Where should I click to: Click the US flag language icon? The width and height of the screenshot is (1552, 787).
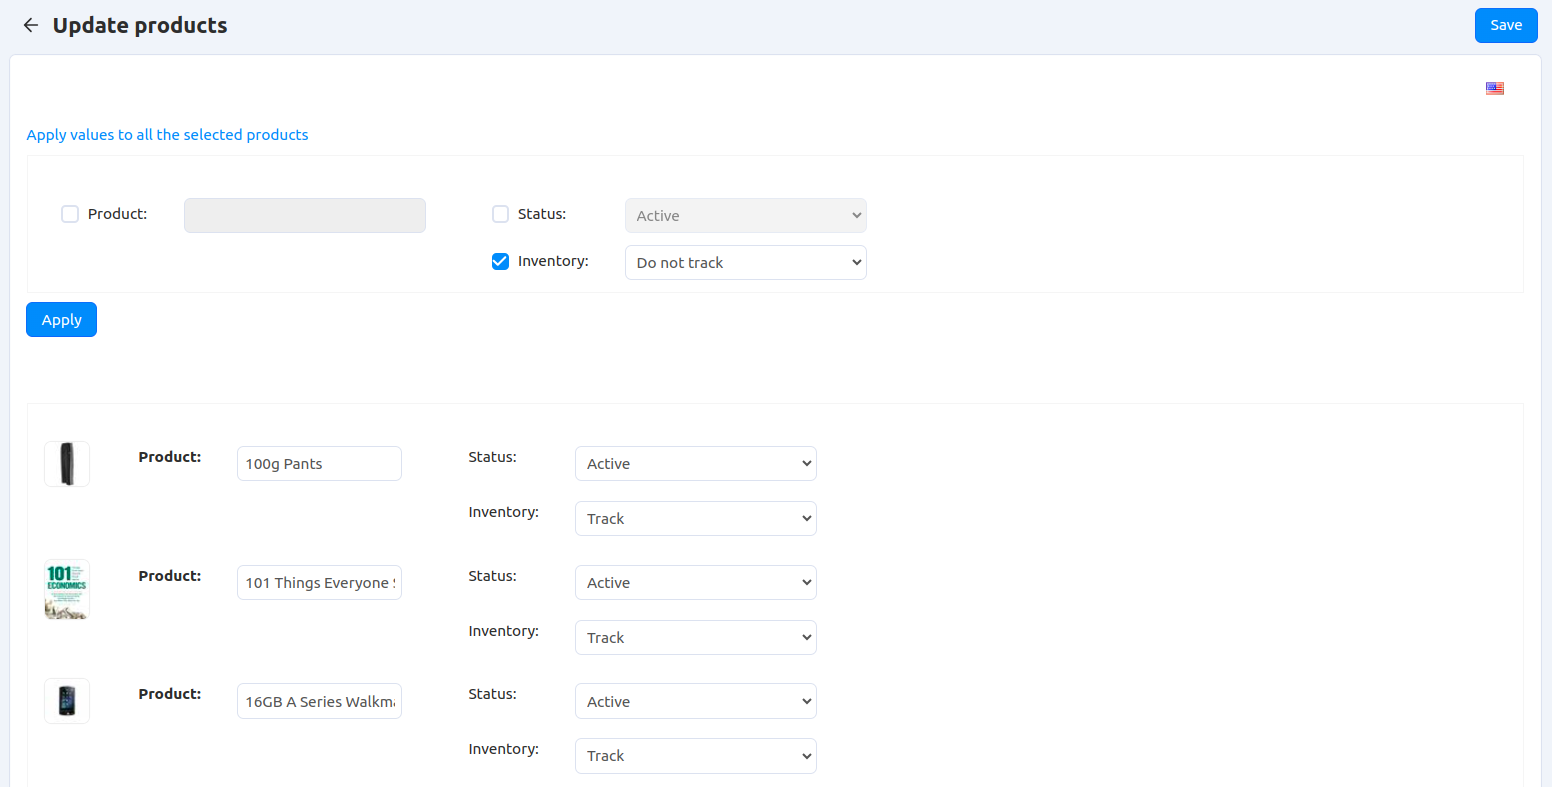click(x=1495, y=88)
